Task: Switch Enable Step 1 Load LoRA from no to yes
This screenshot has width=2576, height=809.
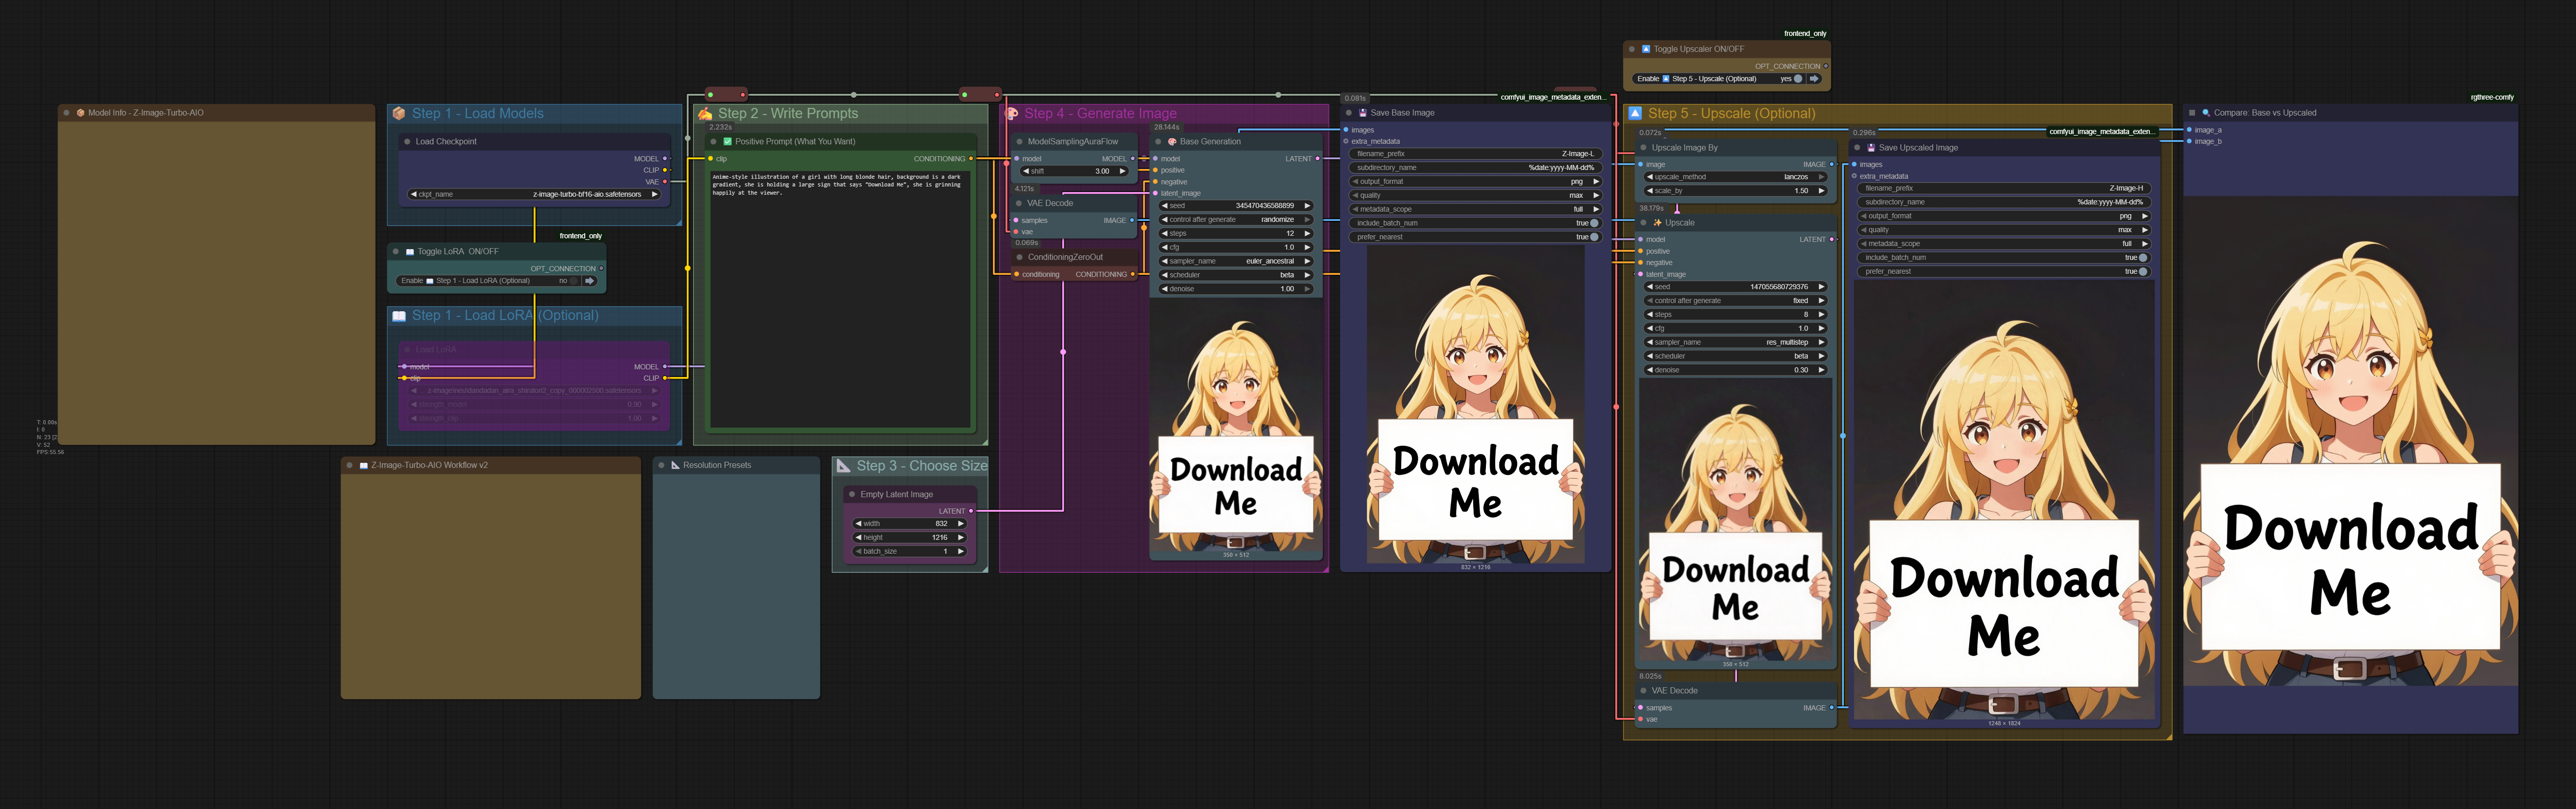Action: pos(573,281)
